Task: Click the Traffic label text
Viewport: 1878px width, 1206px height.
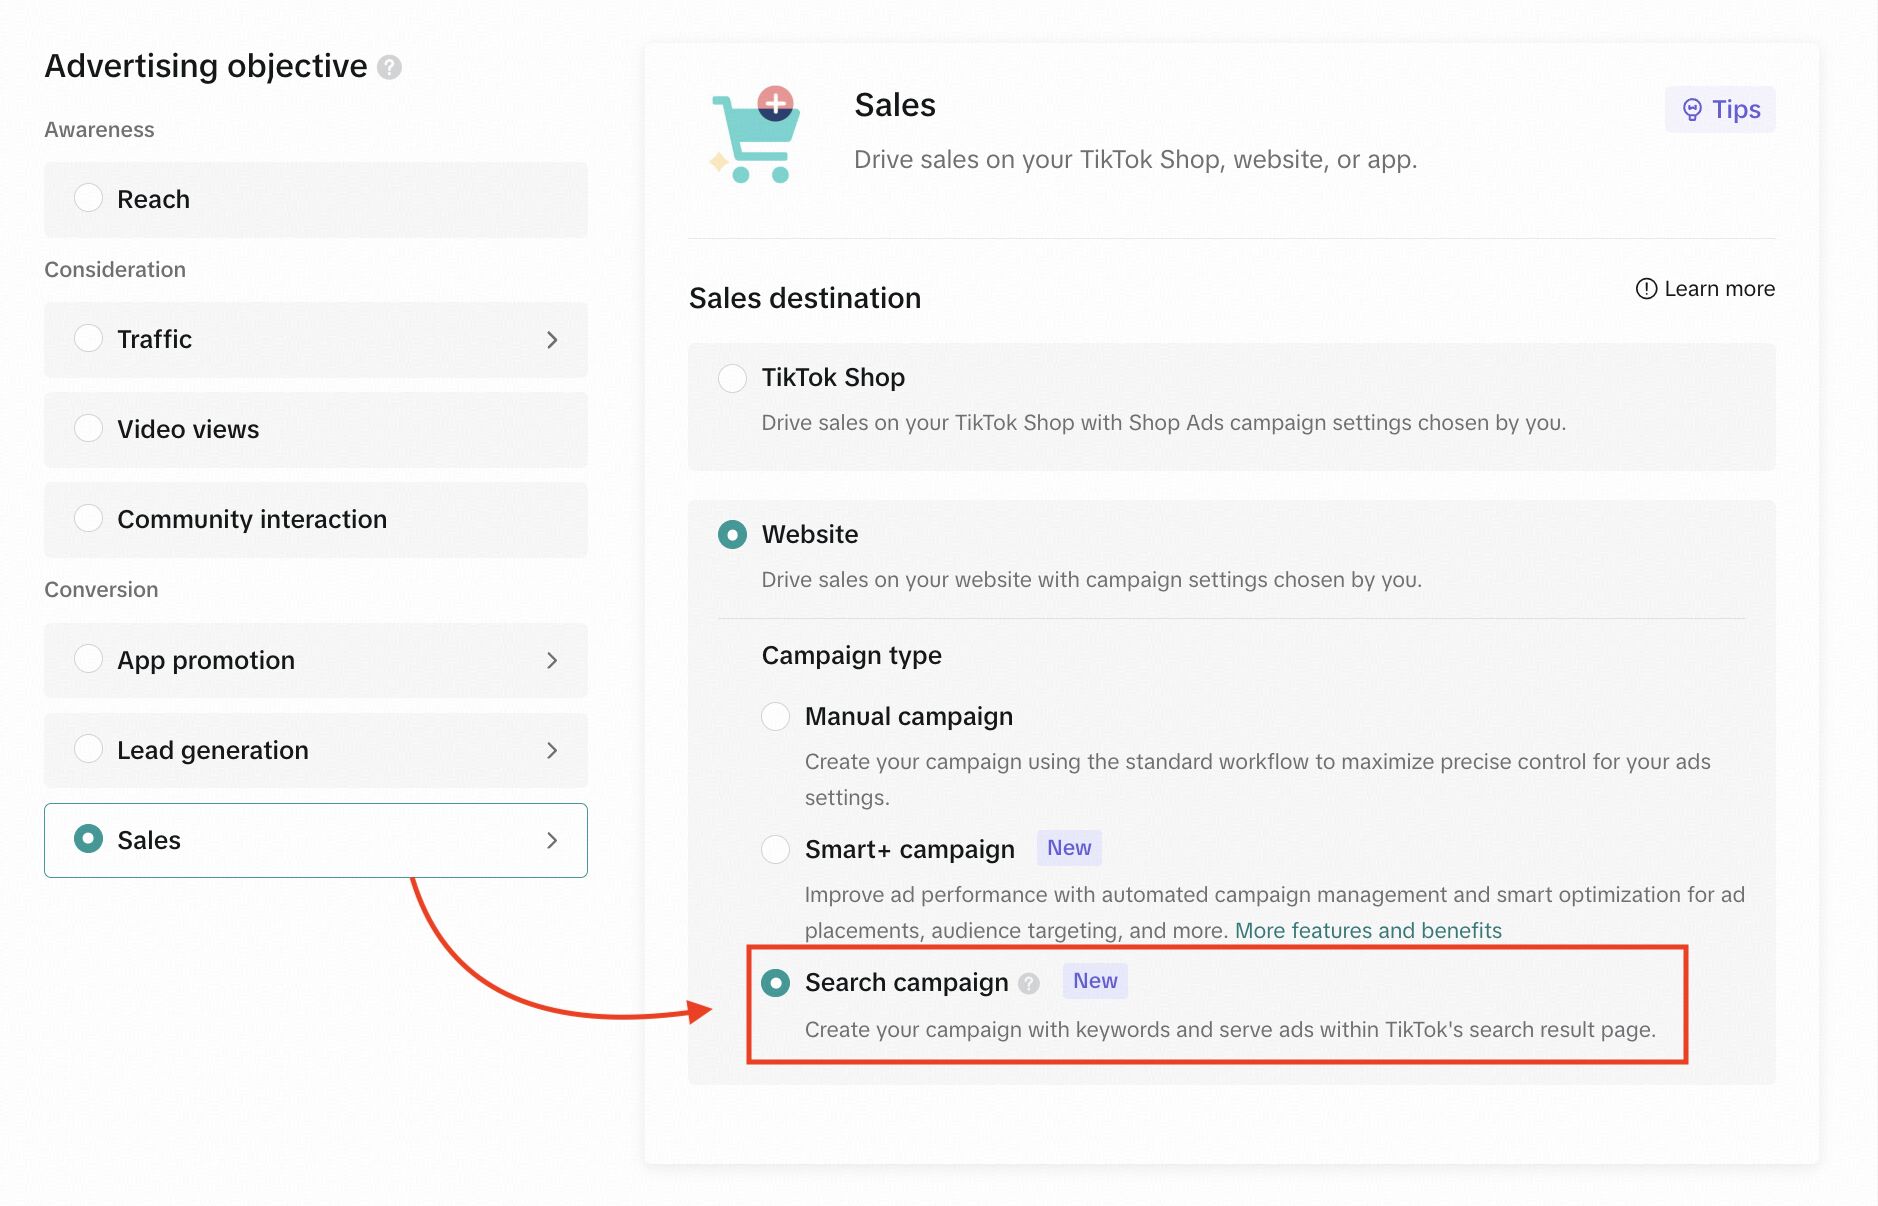Action: coord(154,340)
